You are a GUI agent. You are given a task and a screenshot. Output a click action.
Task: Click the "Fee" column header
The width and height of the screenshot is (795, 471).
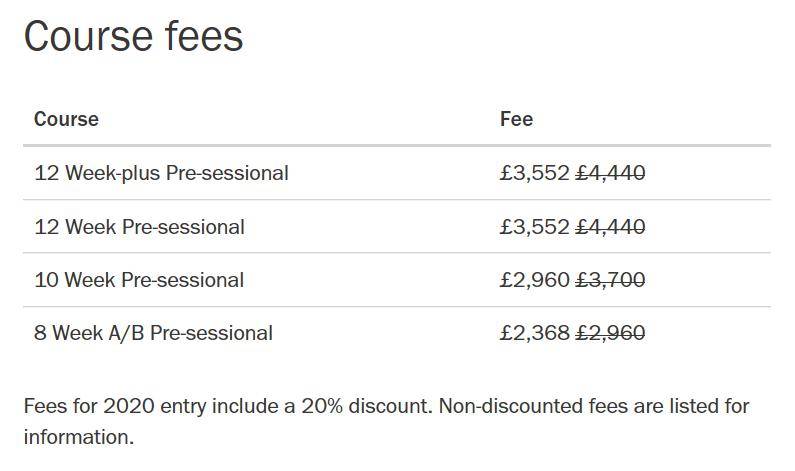click(516, 119)
